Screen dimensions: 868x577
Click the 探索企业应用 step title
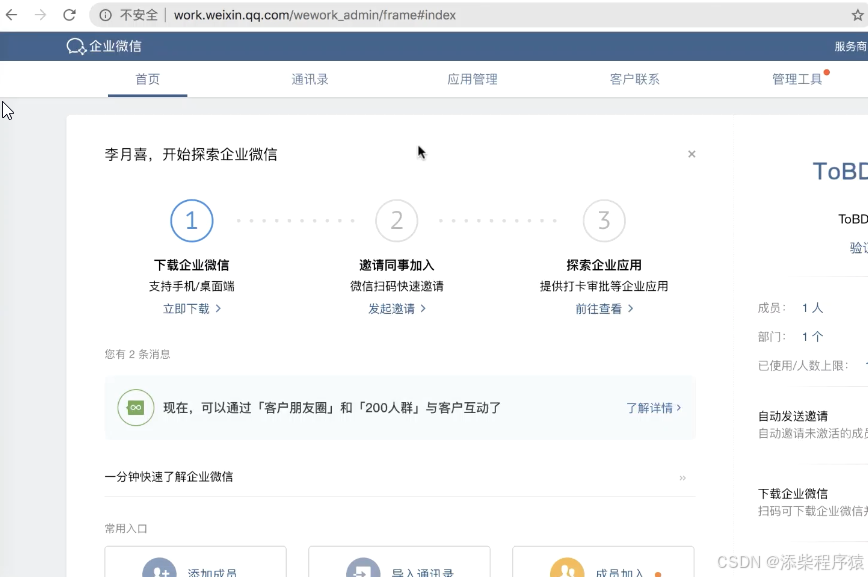(604, 265)
